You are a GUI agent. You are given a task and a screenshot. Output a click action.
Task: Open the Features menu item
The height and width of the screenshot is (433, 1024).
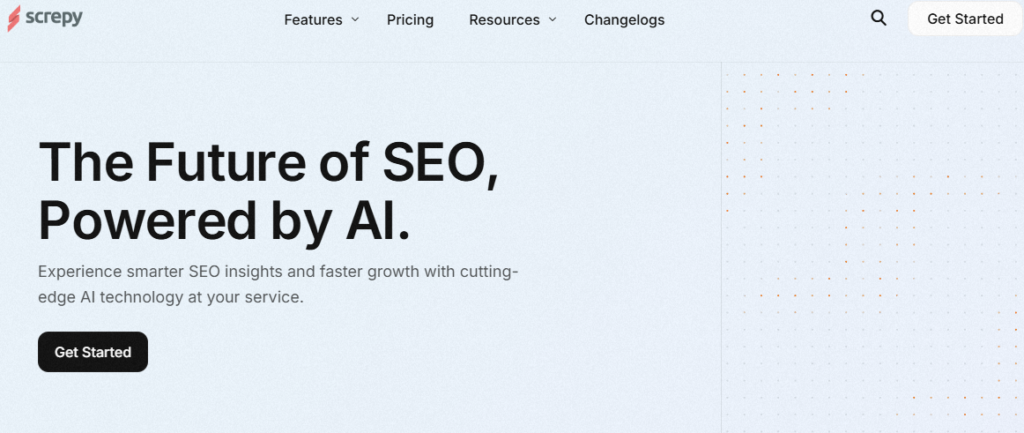tap(313, 20)
